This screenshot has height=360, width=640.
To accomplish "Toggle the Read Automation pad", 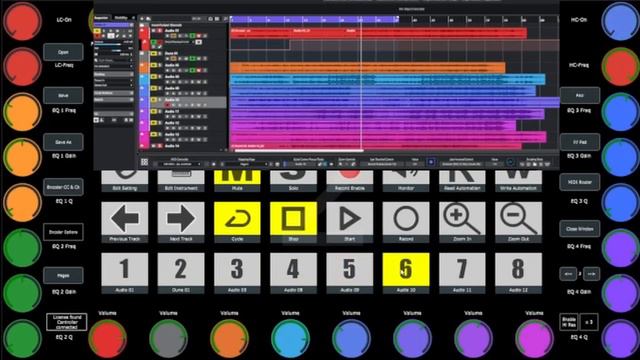I will [x=462, y=181].
